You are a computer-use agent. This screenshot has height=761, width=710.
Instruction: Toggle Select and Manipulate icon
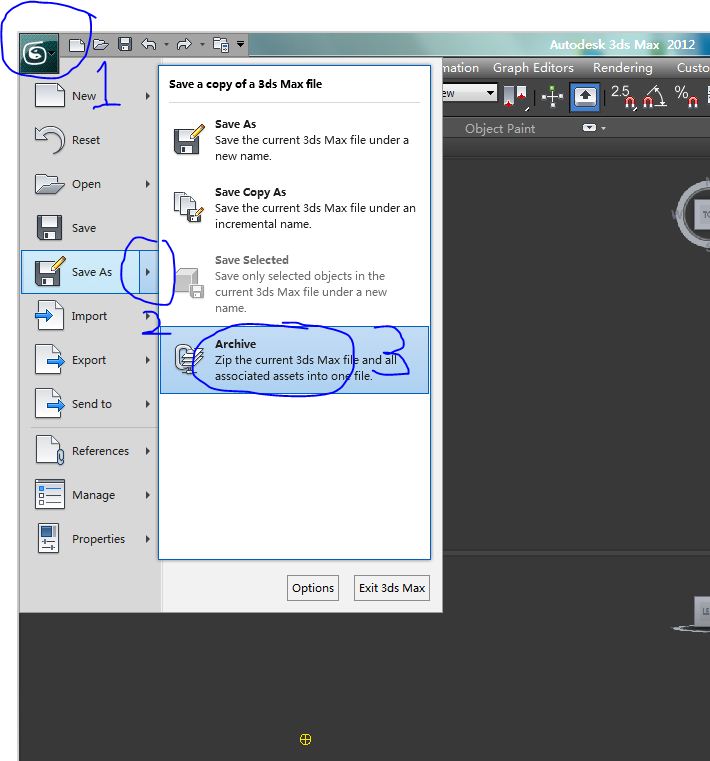552,97
